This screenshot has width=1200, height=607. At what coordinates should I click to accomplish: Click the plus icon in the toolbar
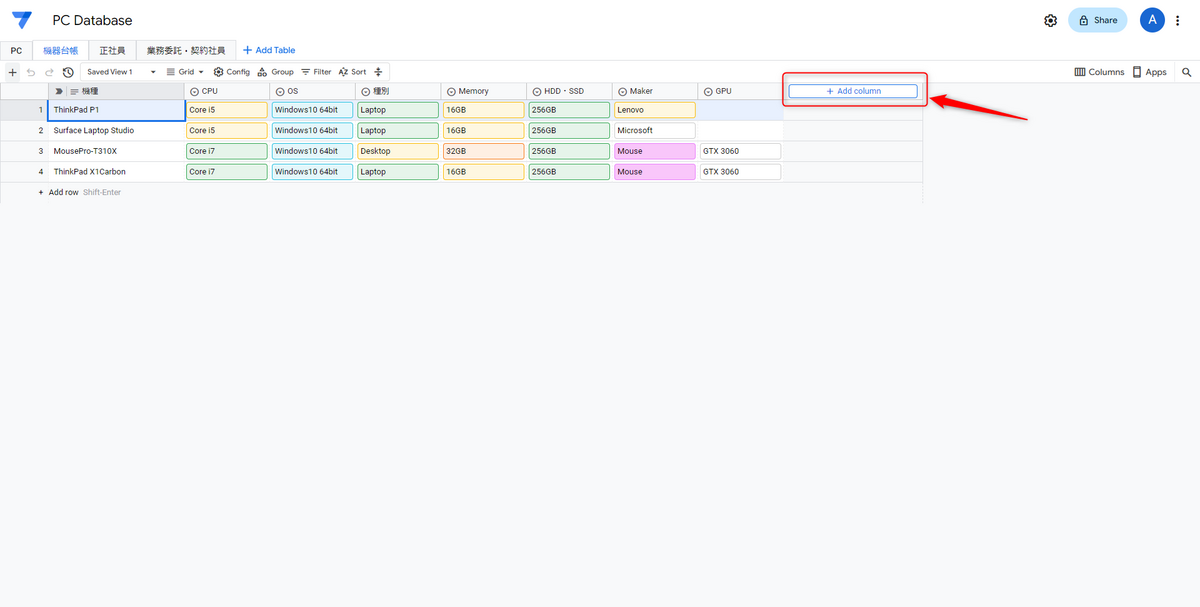(x=13, y=72)
